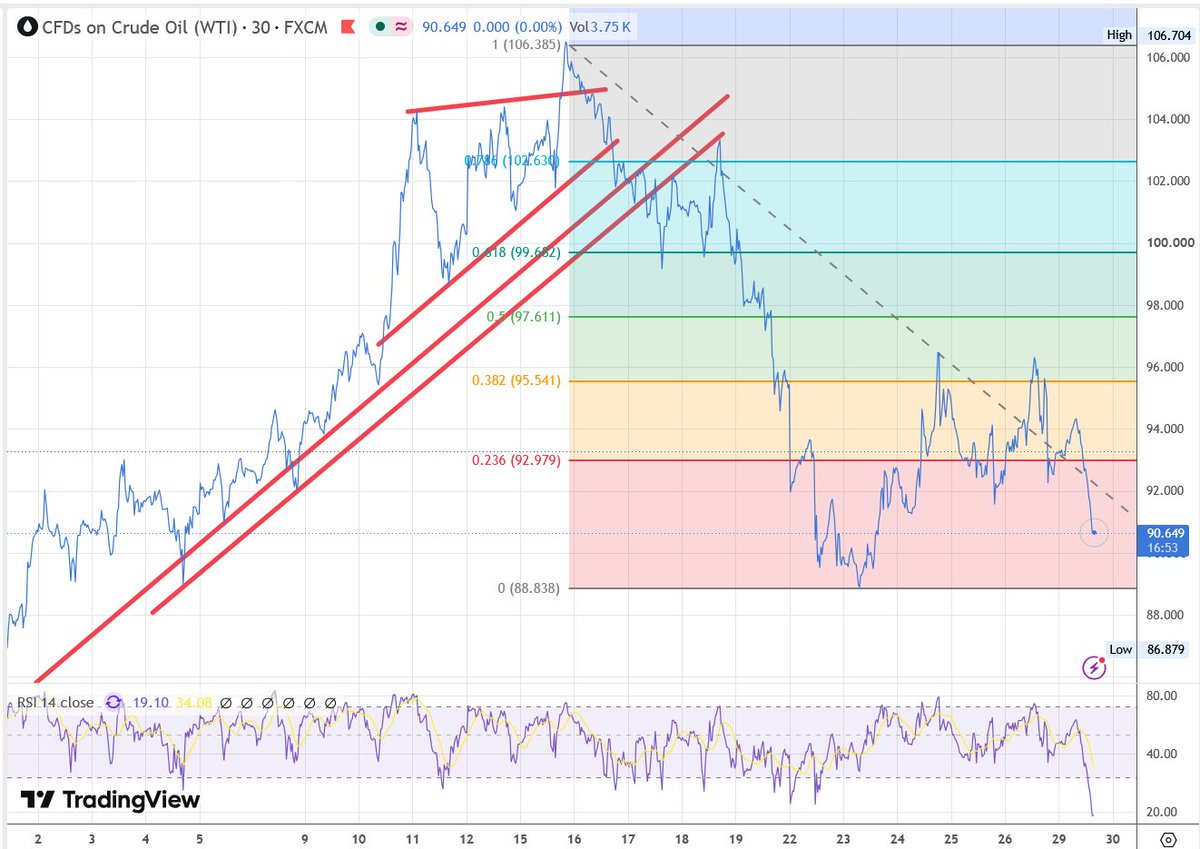
Task: Click date 9 on time axis
Action: [304, 838]
